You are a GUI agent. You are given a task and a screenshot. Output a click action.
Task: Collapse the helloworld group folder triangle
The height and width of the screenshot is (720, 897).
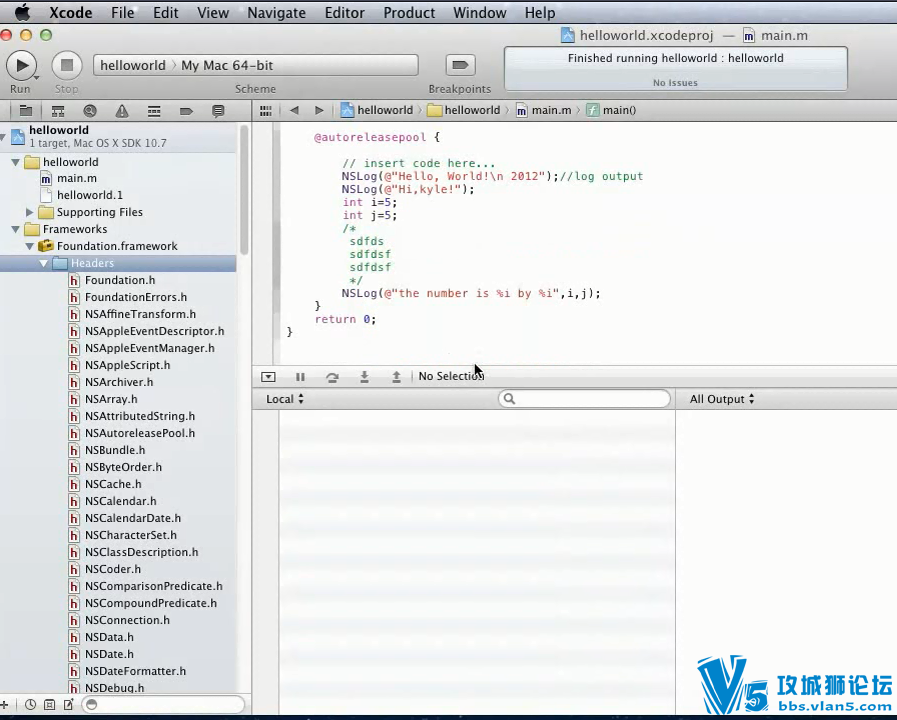tap(16, 162)
